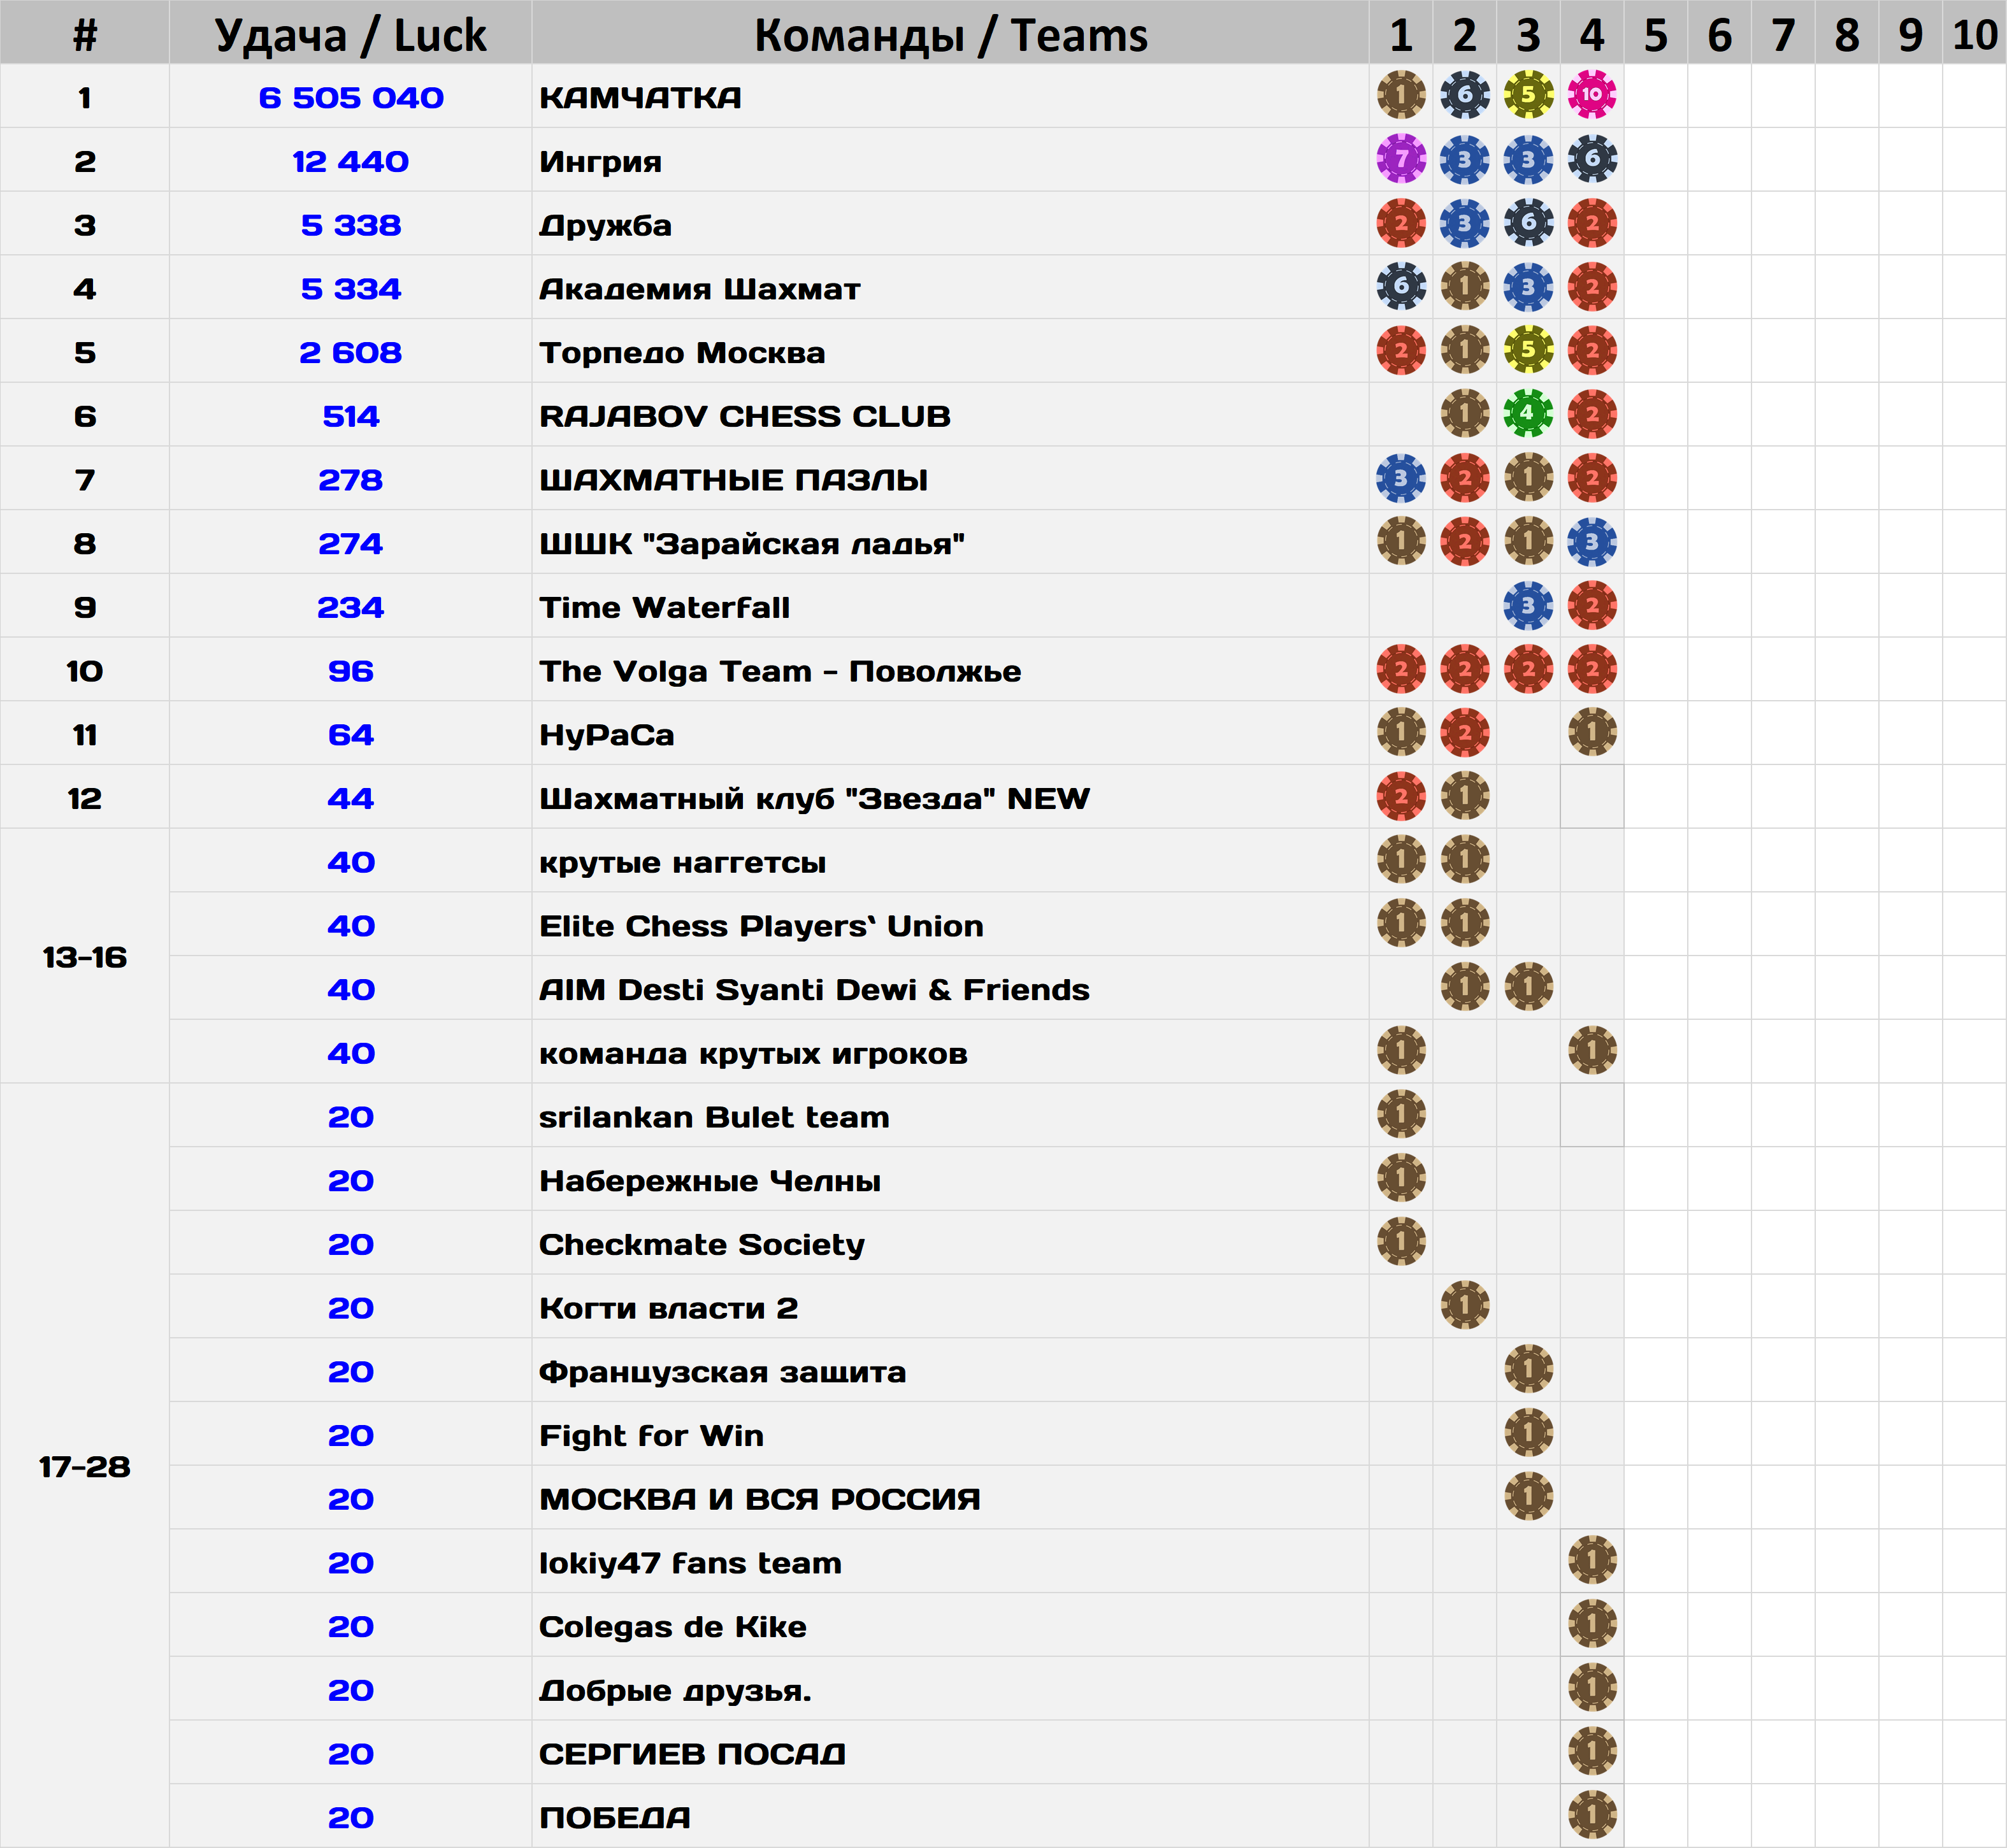Click RAJABOV CHESS CLUB's red 2 chip
The image size is (2007, 1848).
(x=1592, y=414)
